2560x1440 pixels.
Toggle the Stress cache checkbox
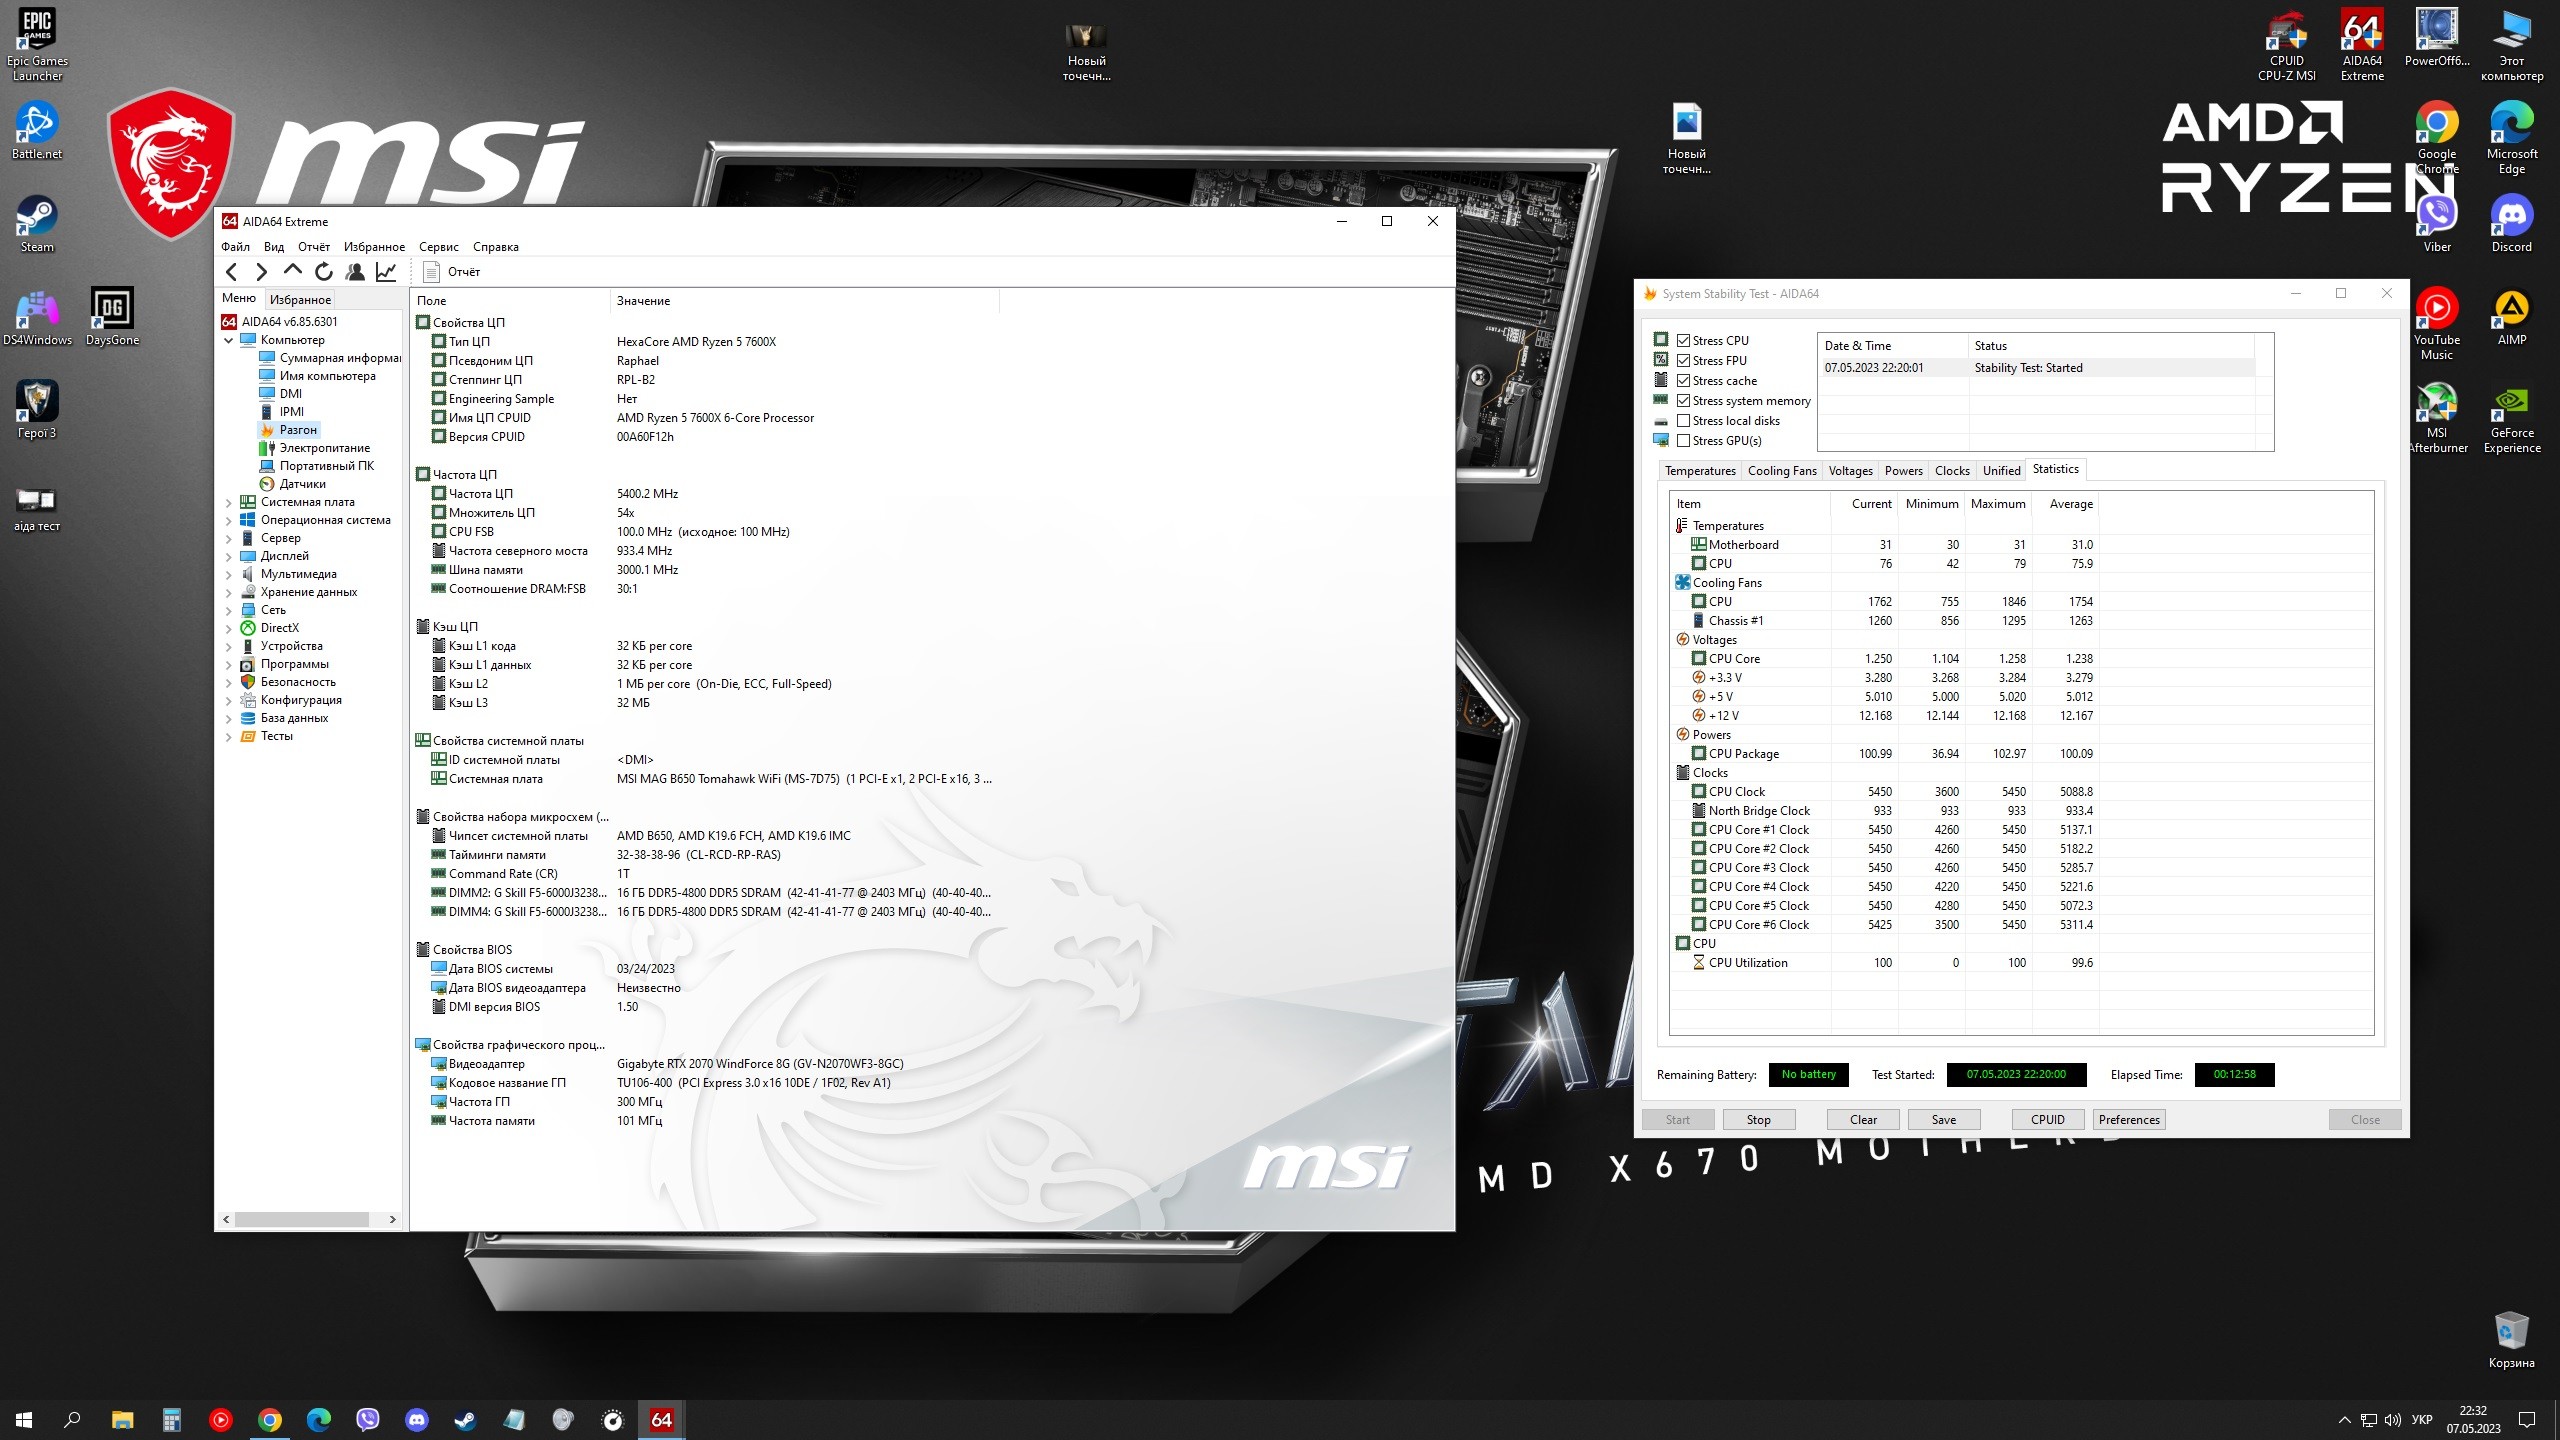(1684, 381)
